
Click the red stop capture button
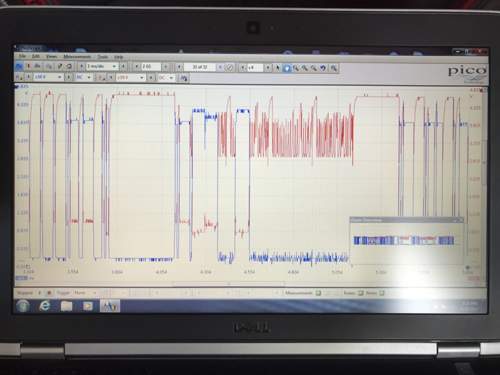point(49,293)
